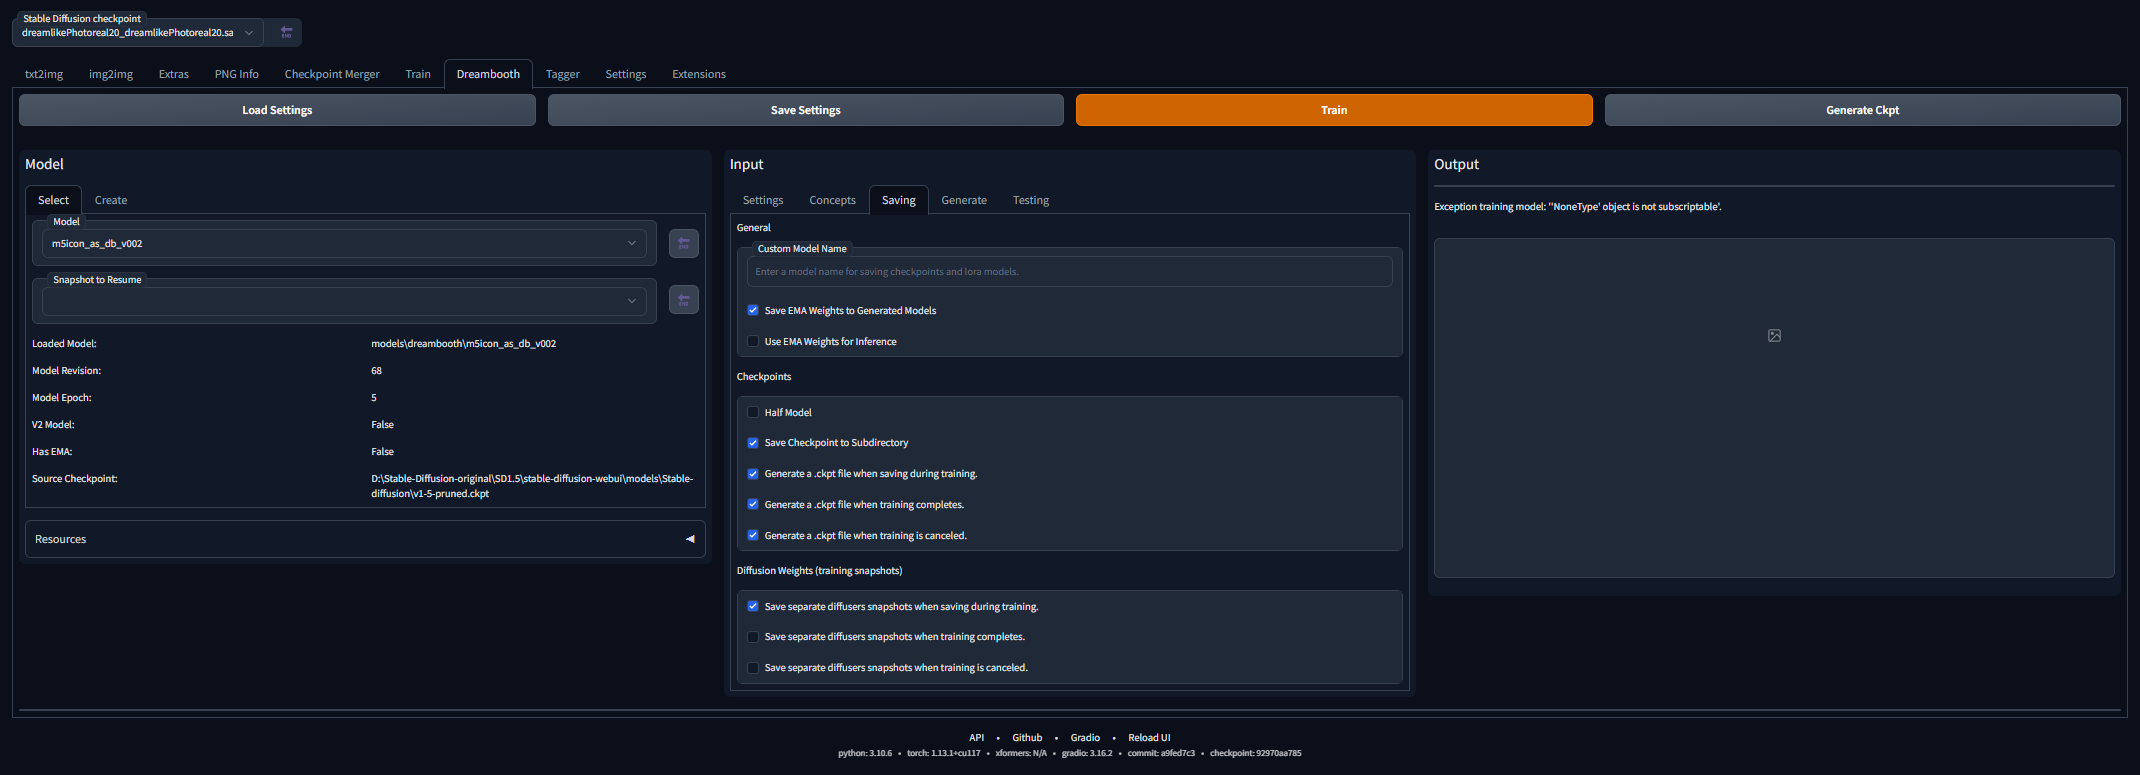
Task: Switch to the img2img tab
Action: pos(111,74)
